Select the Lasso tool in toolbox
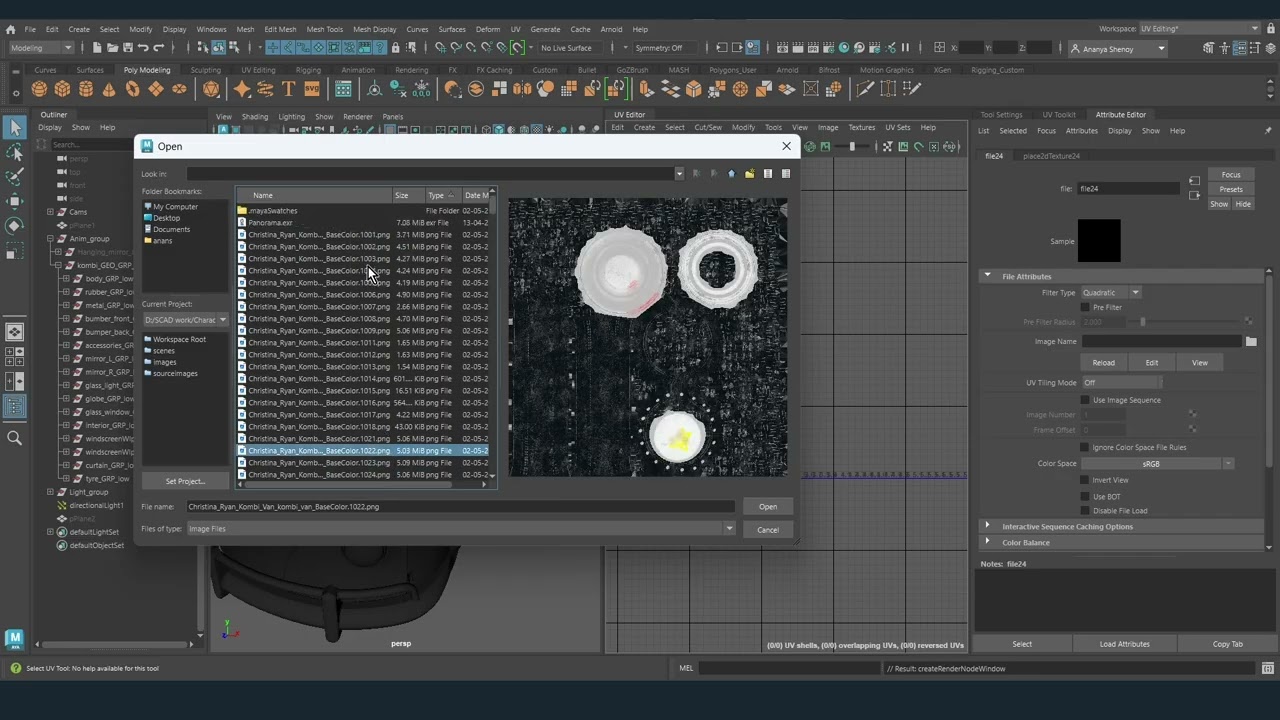This screenshot has height=720, width=1280. pos(15,152)
